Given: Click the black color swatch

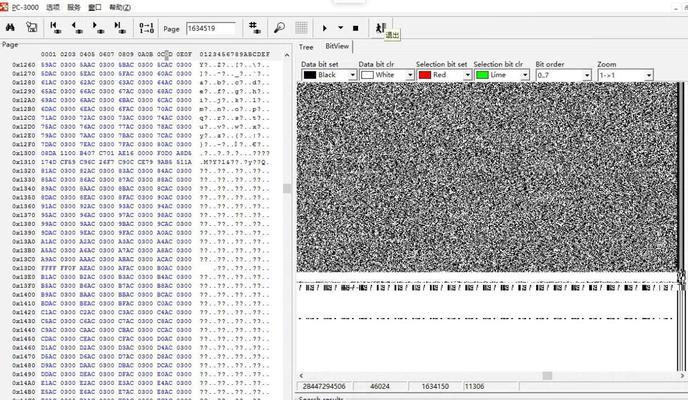Looking at the screenshot, I should 310,75.
